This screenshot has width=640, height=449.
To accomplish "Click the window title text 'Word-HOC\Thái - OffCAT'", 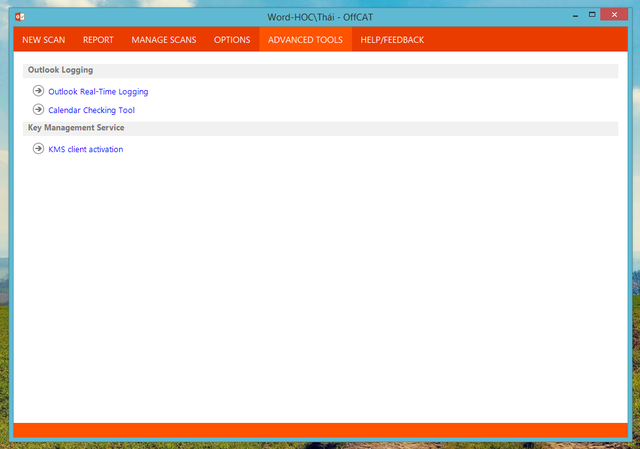I will [x=320, y=16].
